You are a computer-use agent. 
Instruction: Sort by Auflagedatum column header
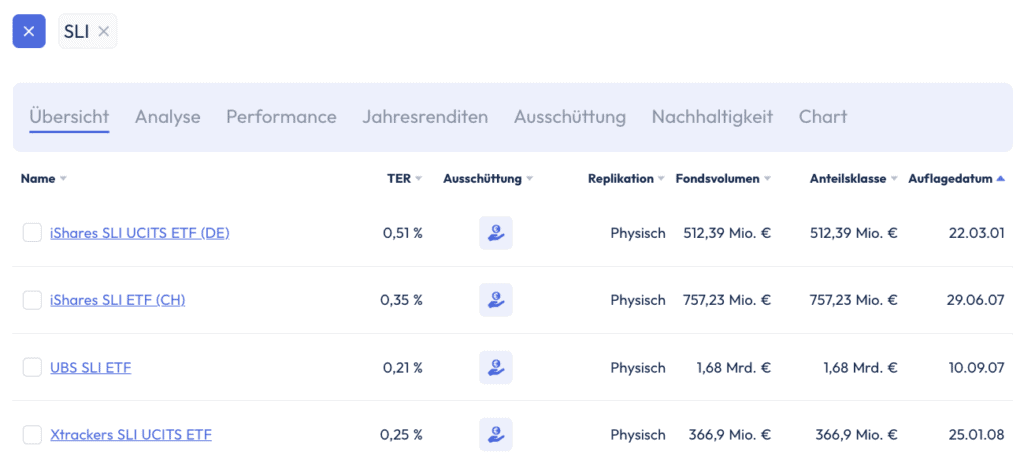(957, 178)
